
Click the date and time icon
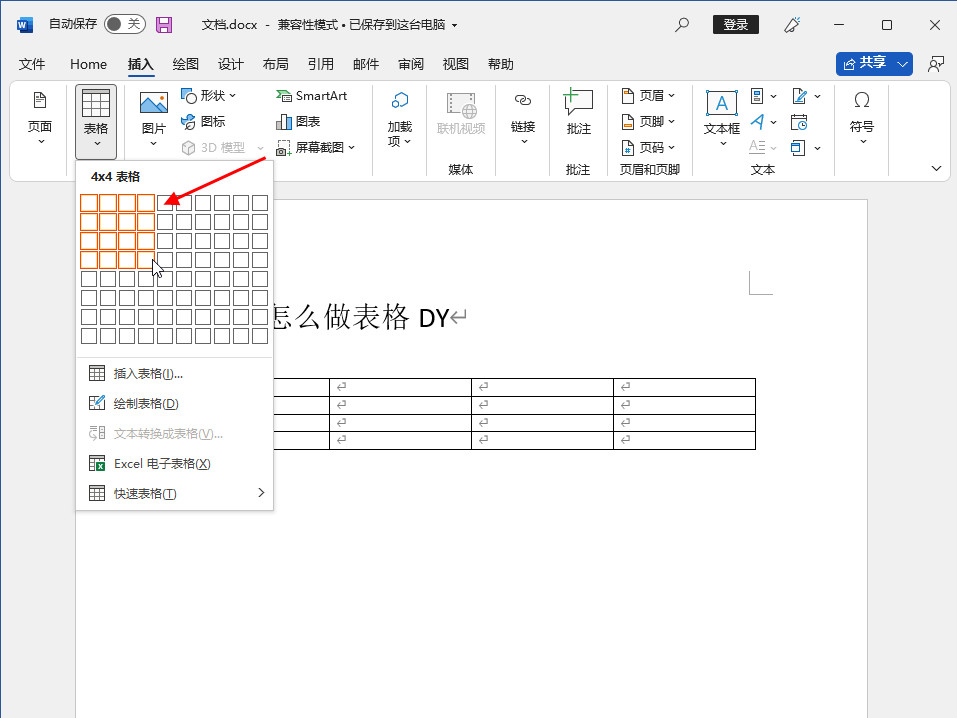tap(799, 121)
